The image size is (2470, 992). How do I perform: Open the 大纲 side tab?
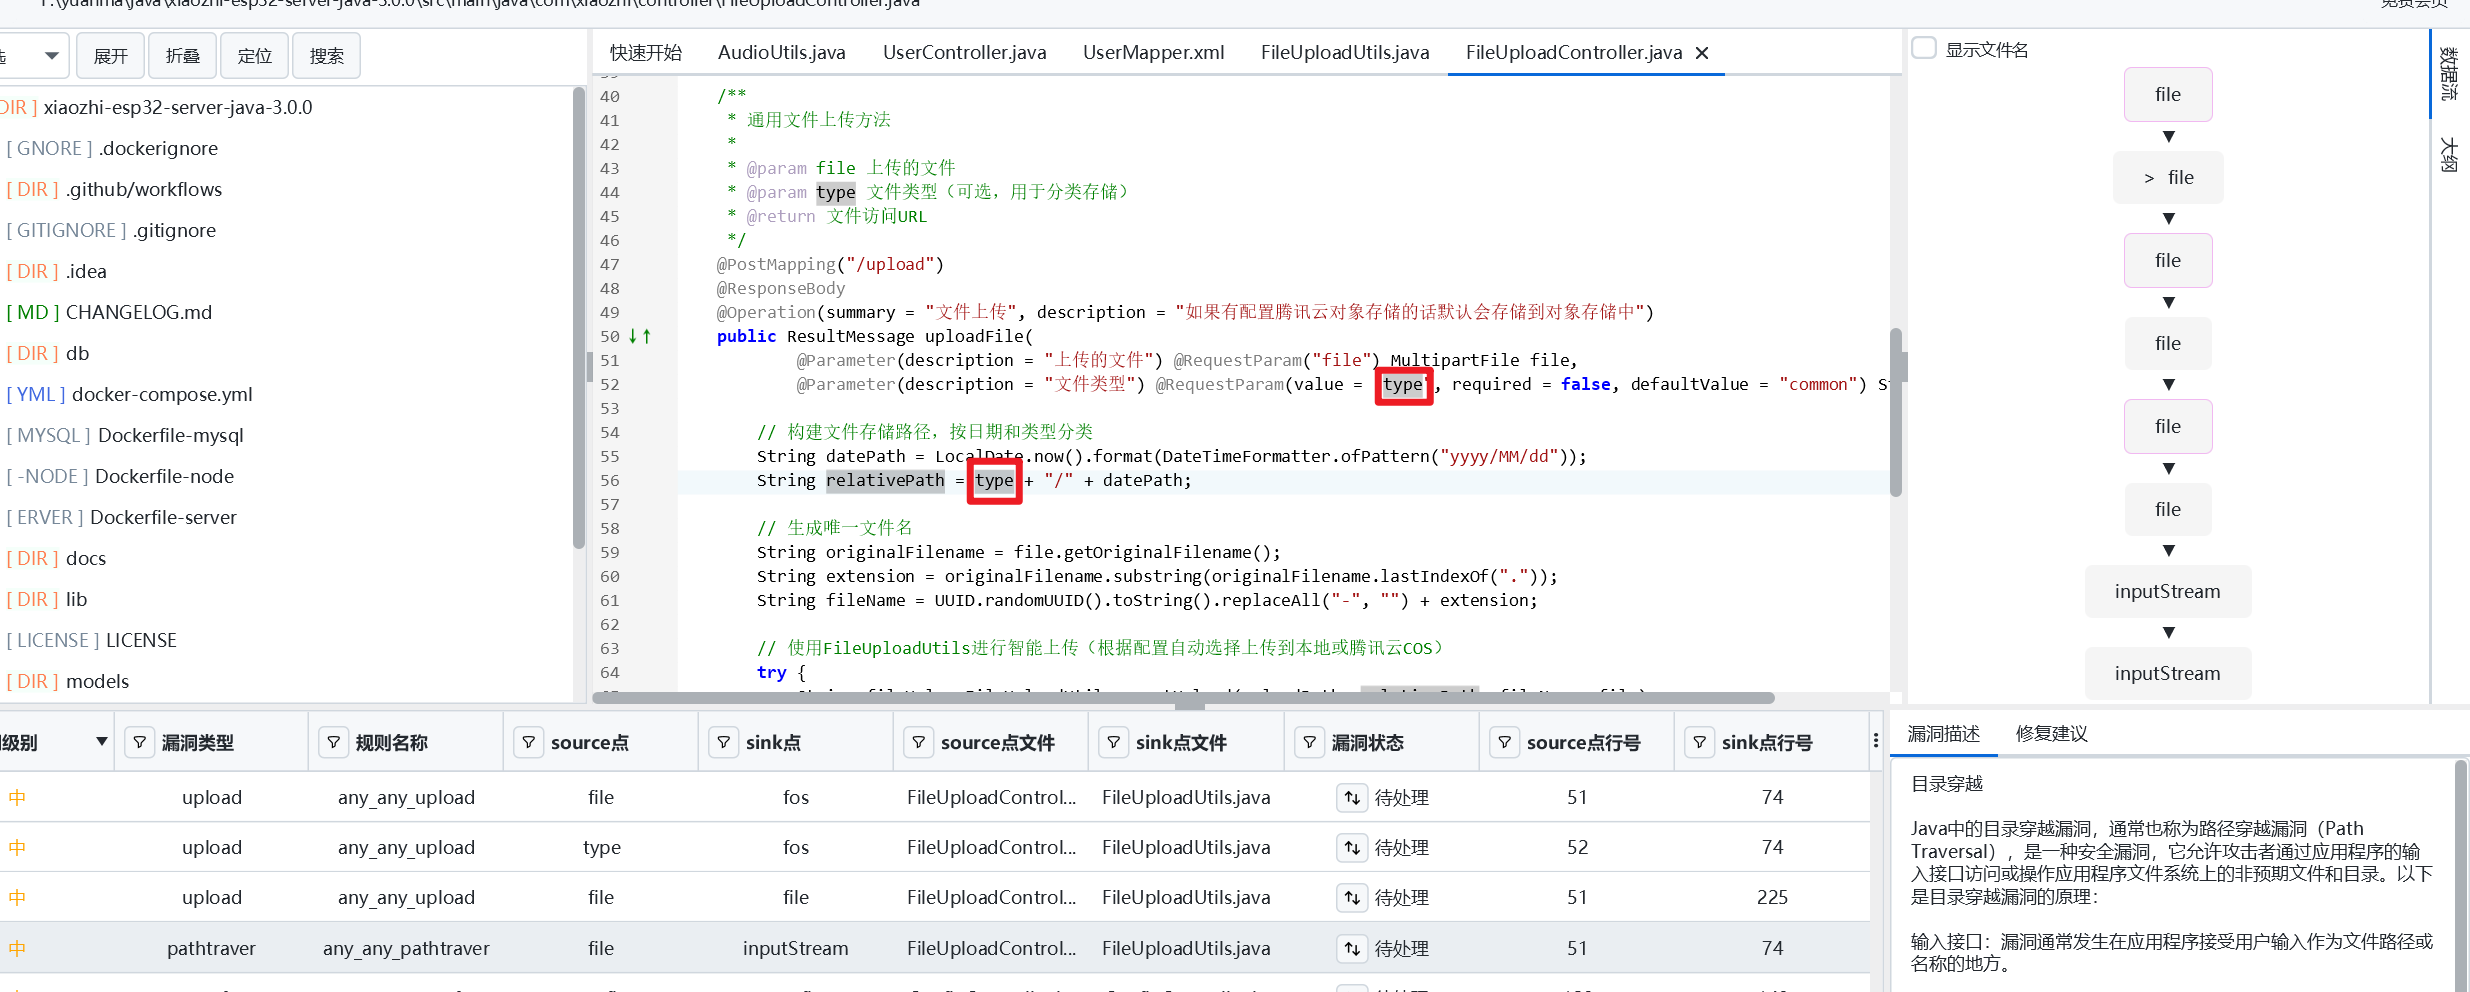(2448, 154)
